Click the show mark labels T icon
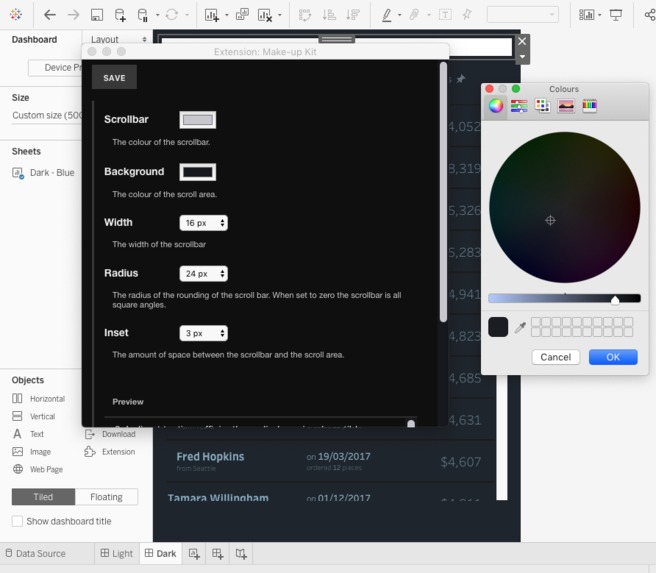 pos(445,15)
